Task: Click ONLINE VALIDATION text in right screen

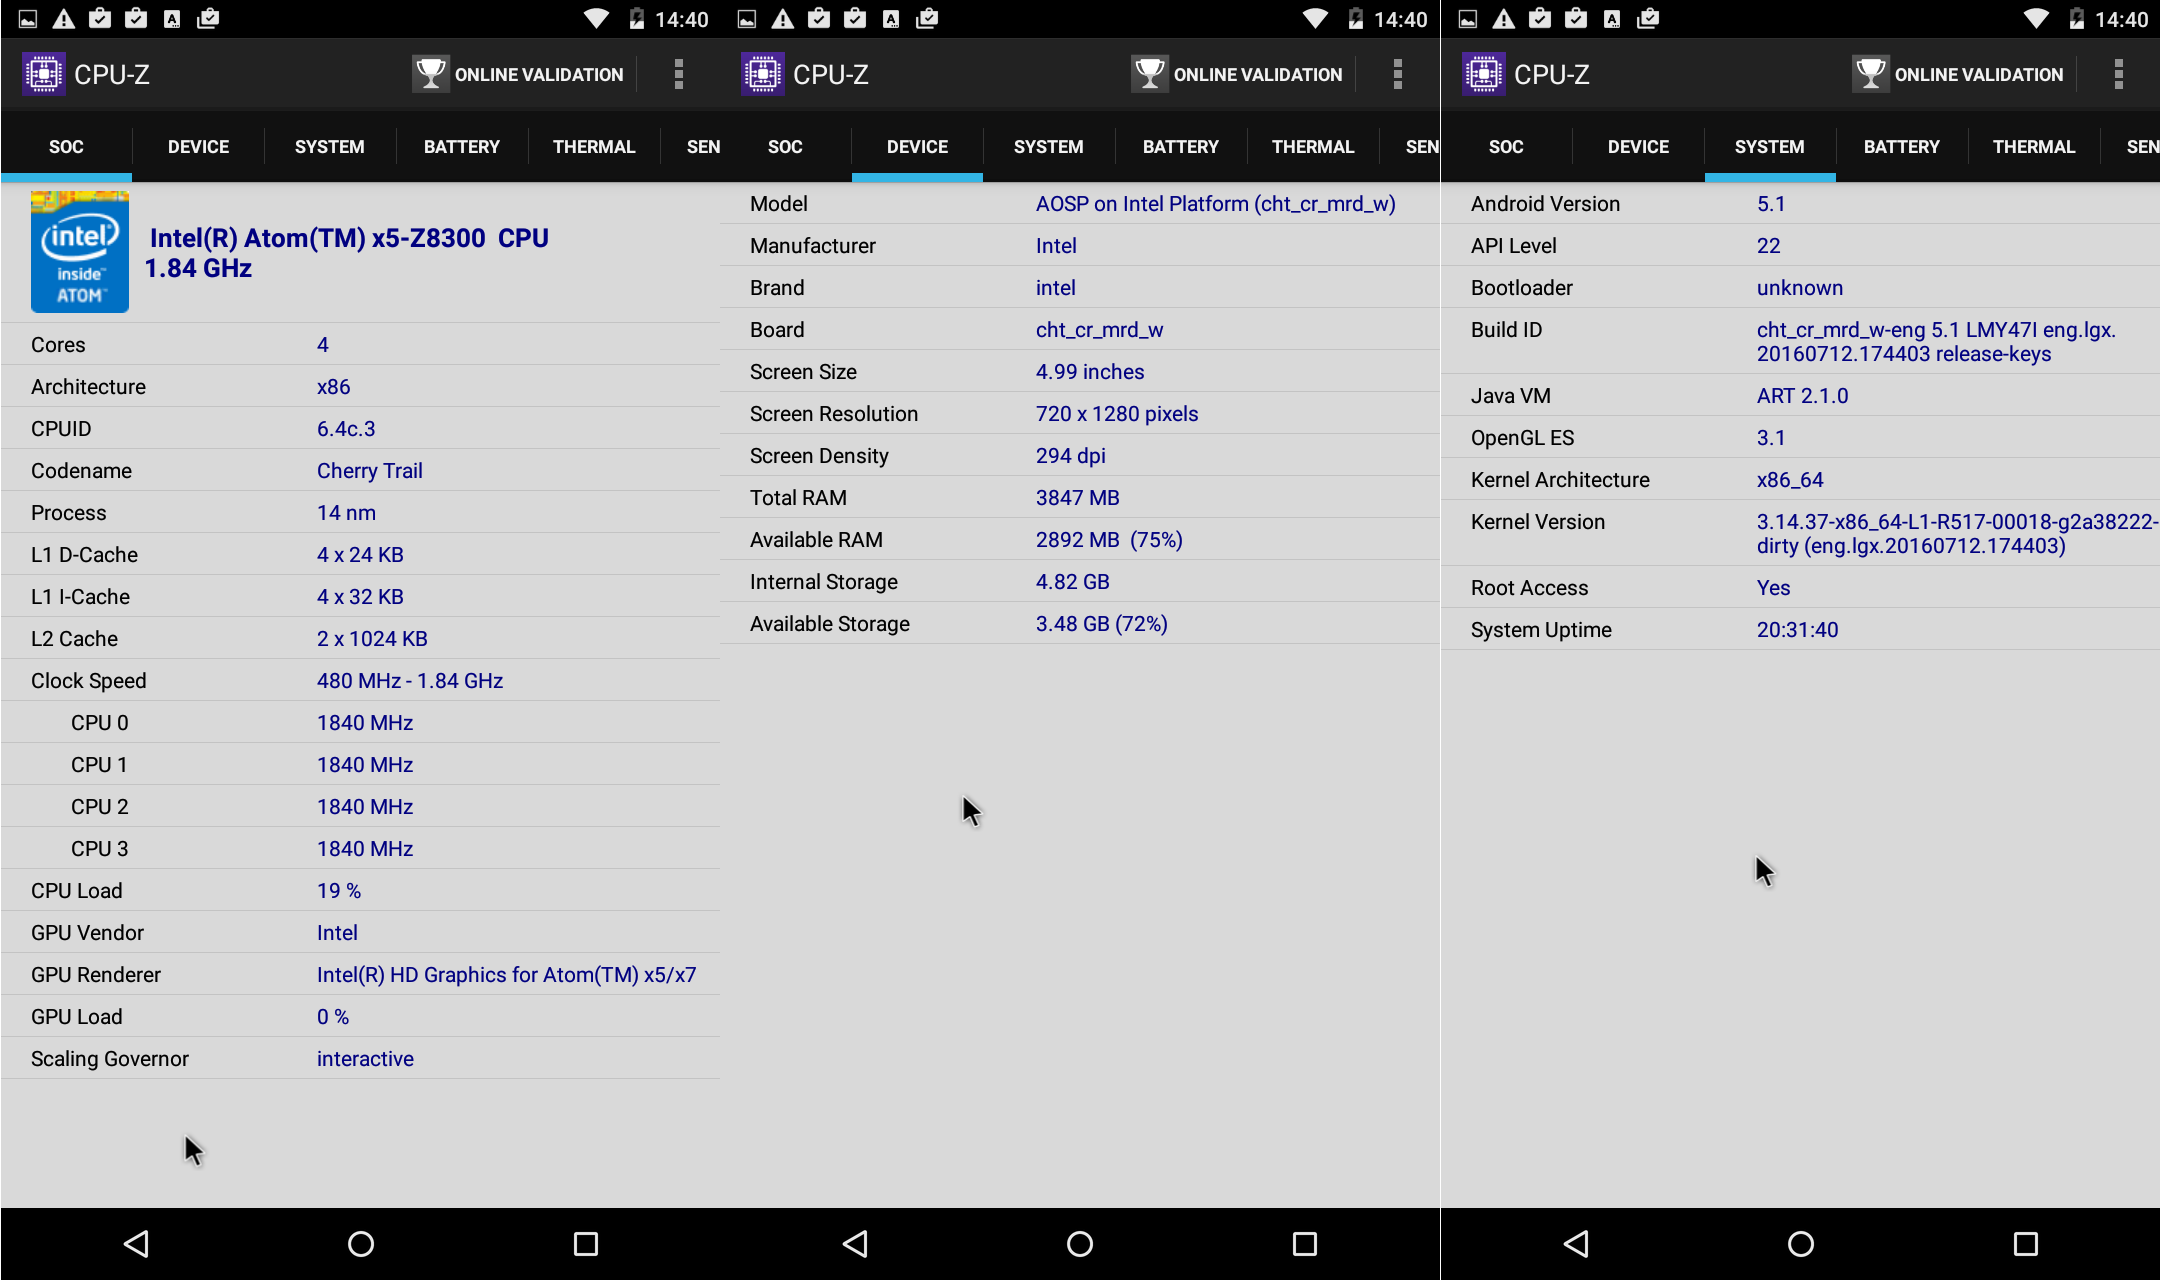Action: click(x=1979, y=75)
